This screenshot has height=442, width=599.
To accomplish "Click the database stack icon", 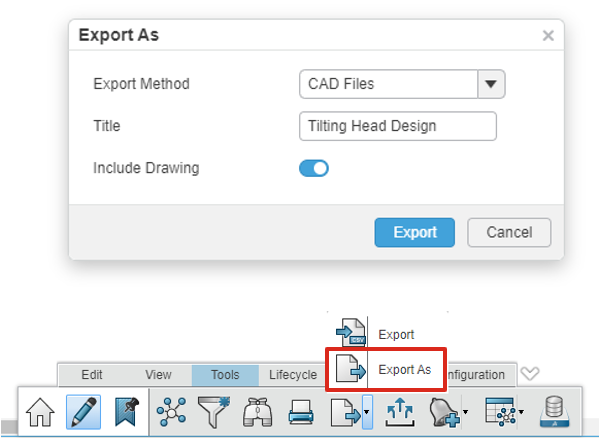I will tap(554, 412).
